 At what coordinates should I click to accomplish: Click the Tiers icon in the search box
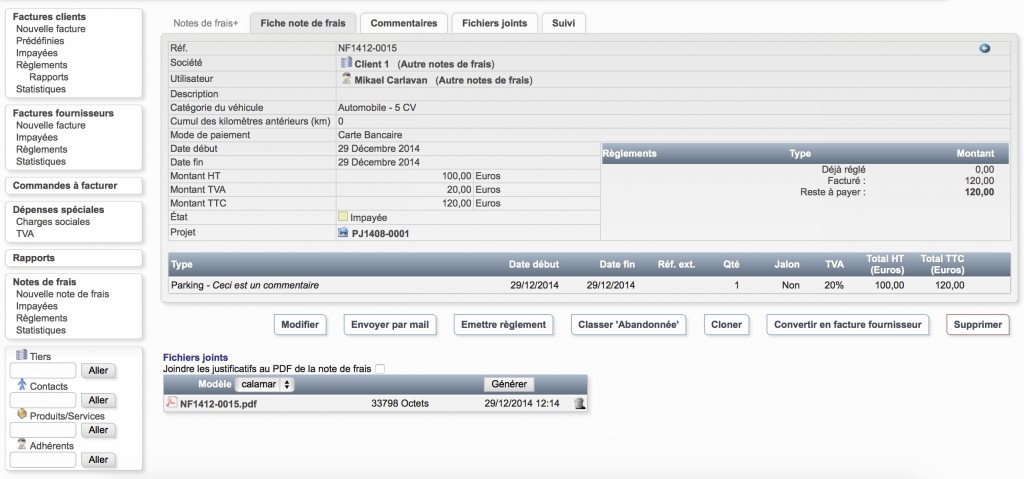point(21,355)
